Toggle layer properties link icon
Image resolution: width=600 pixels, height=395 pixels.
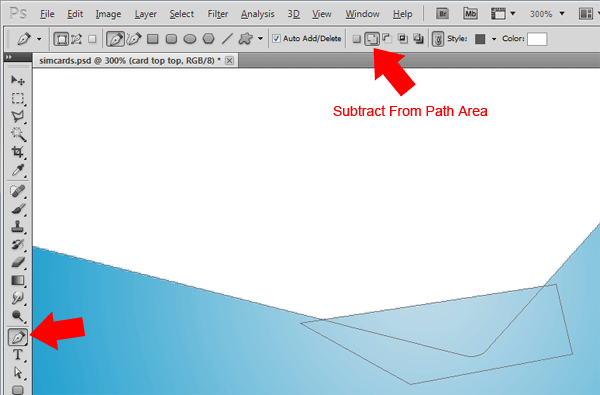click(438, 39)
